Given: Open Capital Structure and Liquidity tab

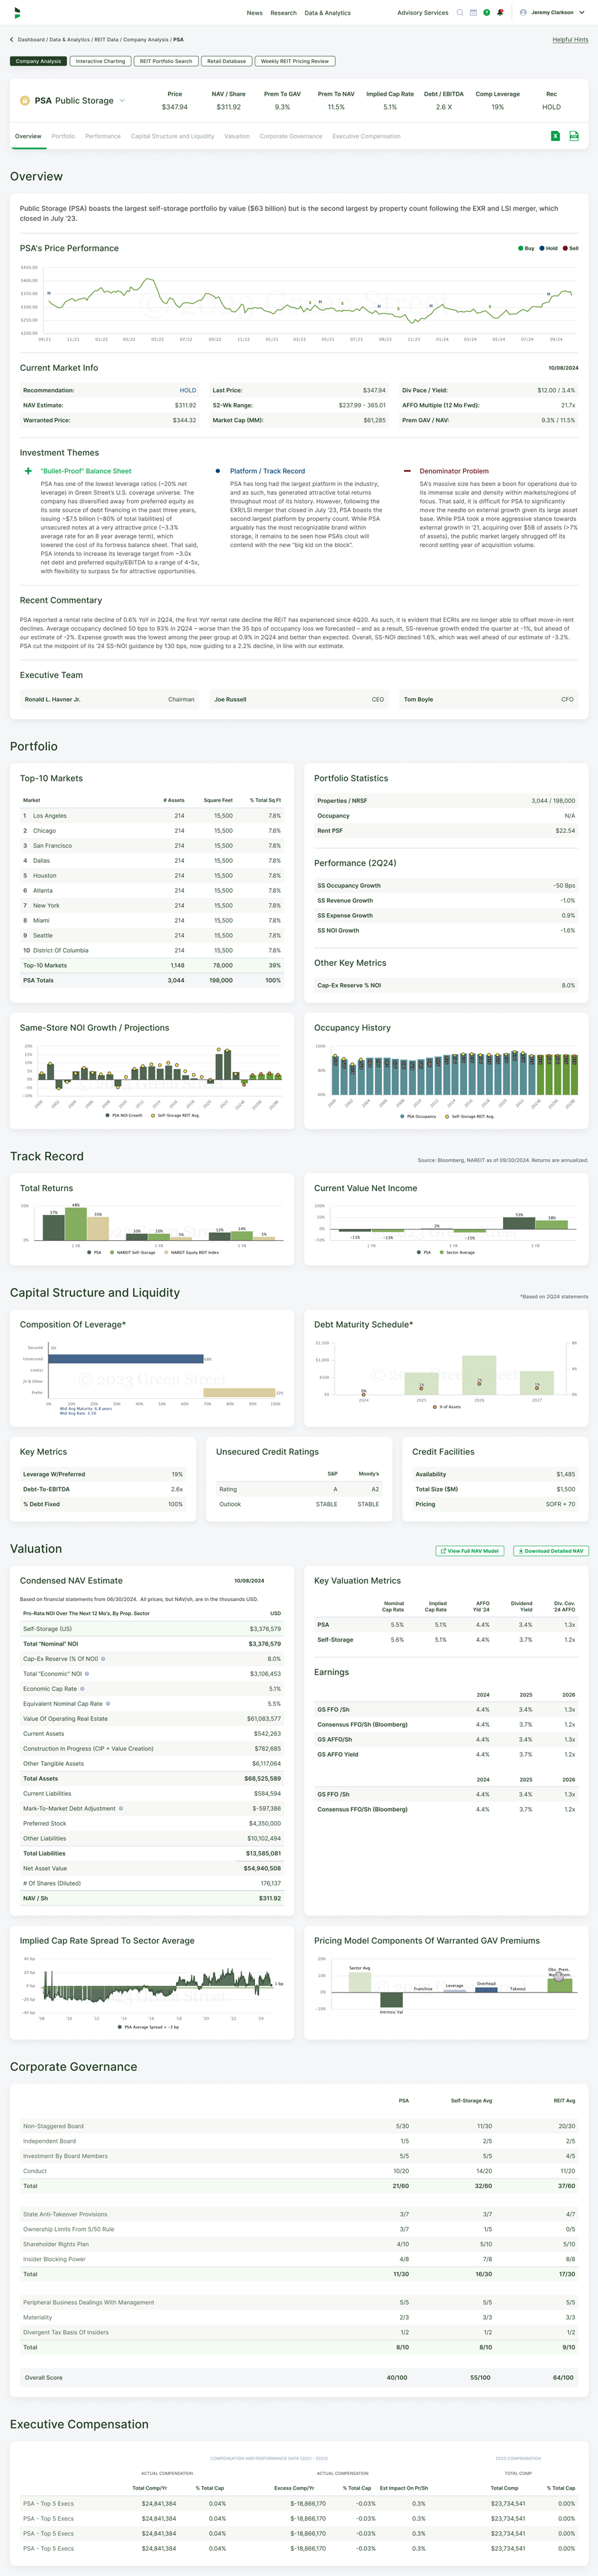Looking at the screenshot, I should (172, 136).
